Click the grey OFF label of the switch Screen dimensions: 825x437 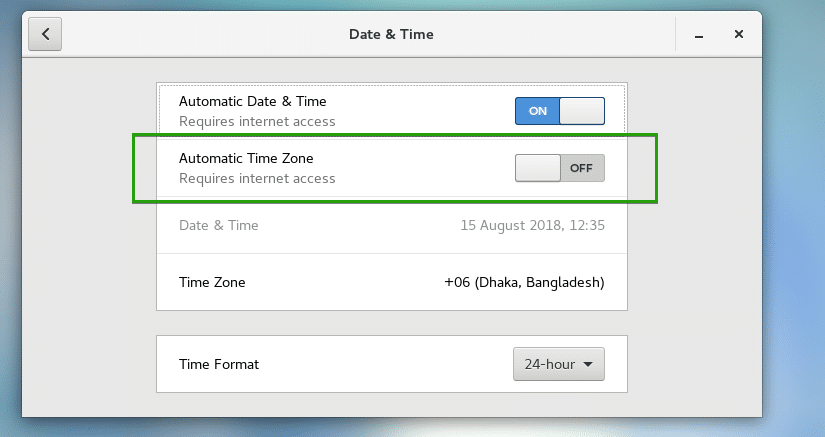coord(581,168)
